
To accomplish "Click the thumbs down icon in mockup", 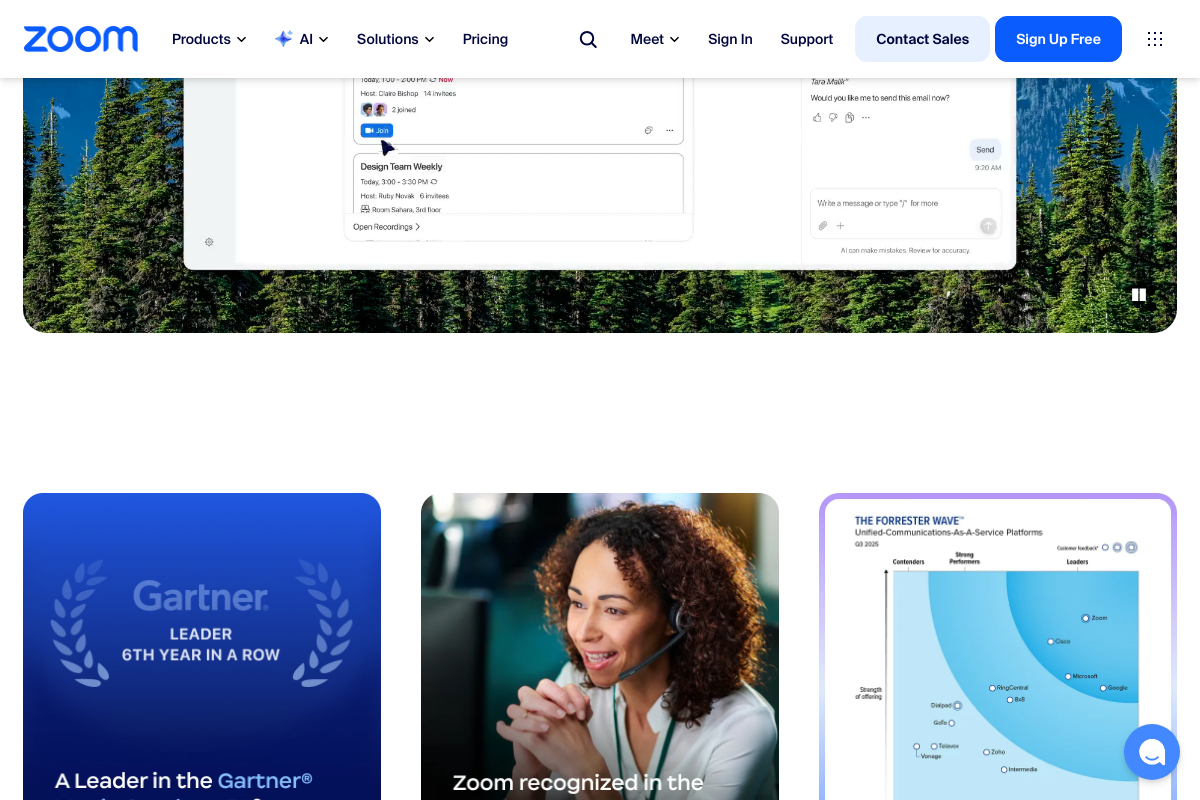I will [833, 117].
